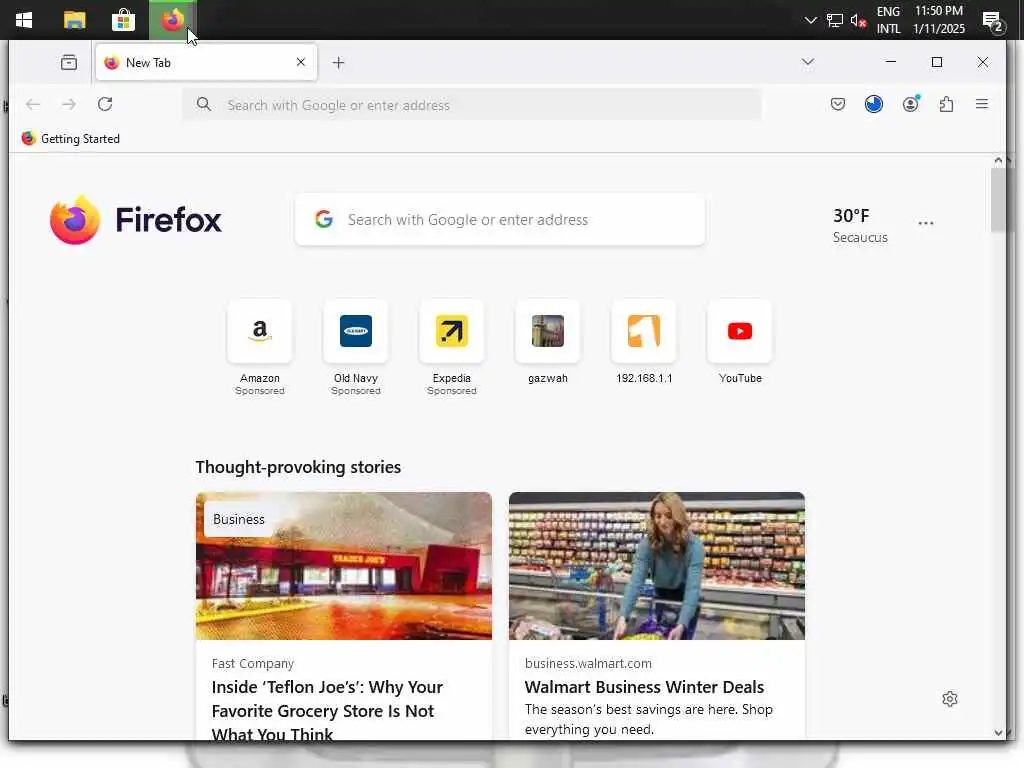Open new tab personalize gear icon
The height and width of the screenshot is (768, 1024).
tap(950, 699)
